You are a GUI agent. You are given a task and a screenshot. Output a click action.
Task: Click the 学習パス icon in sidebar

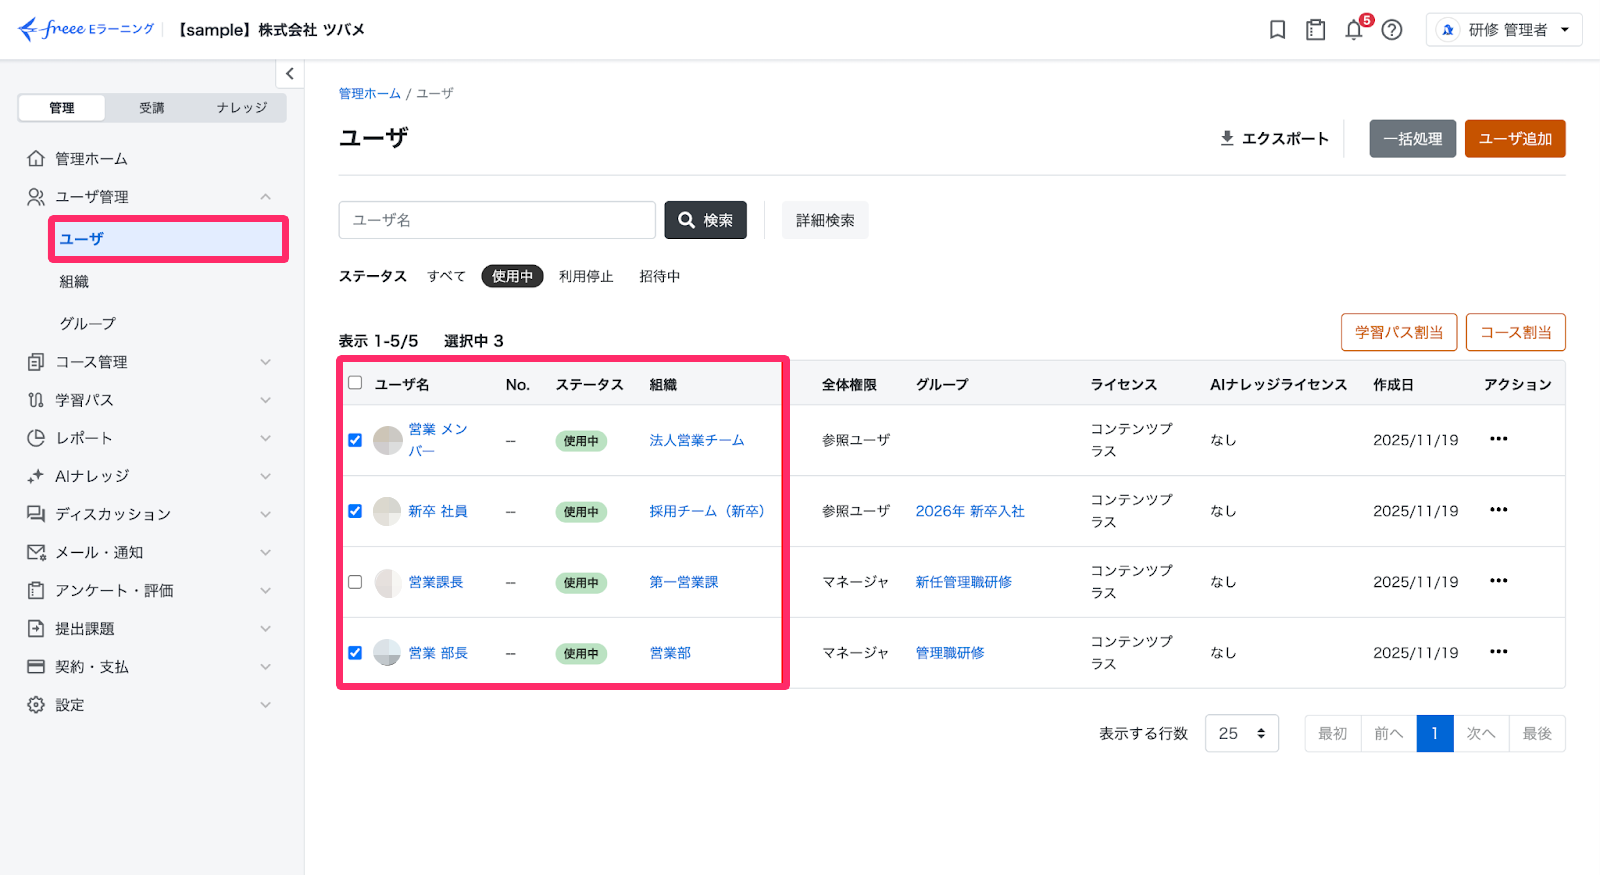click(36, 399)
